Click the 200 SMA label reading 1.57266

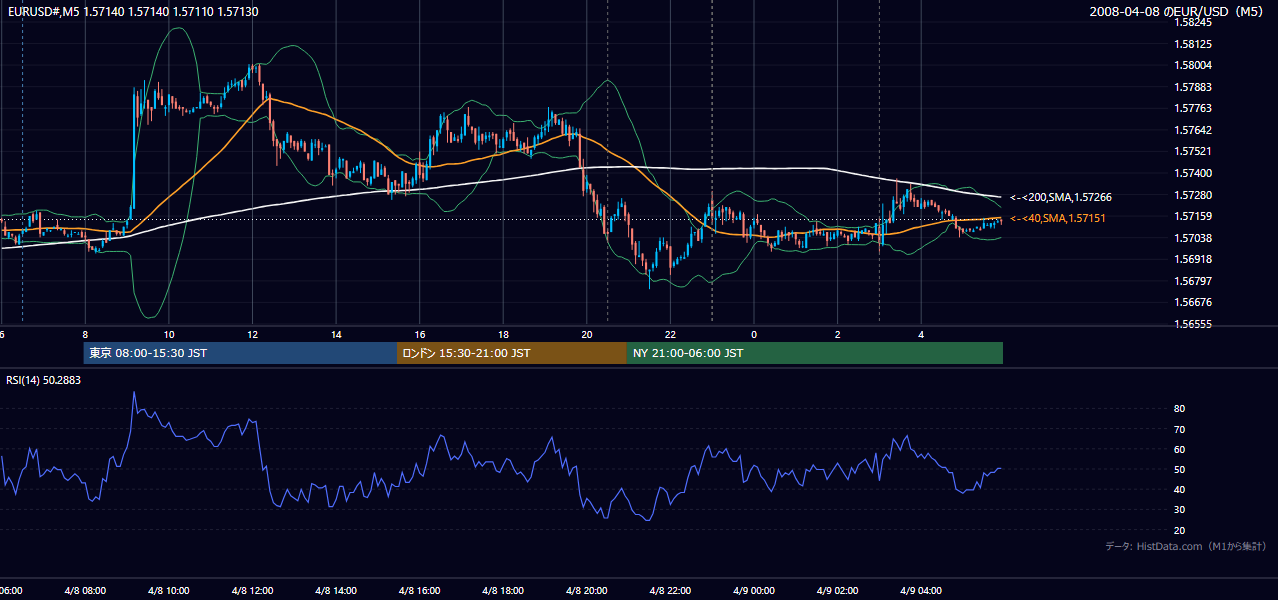pos(1060,197)
